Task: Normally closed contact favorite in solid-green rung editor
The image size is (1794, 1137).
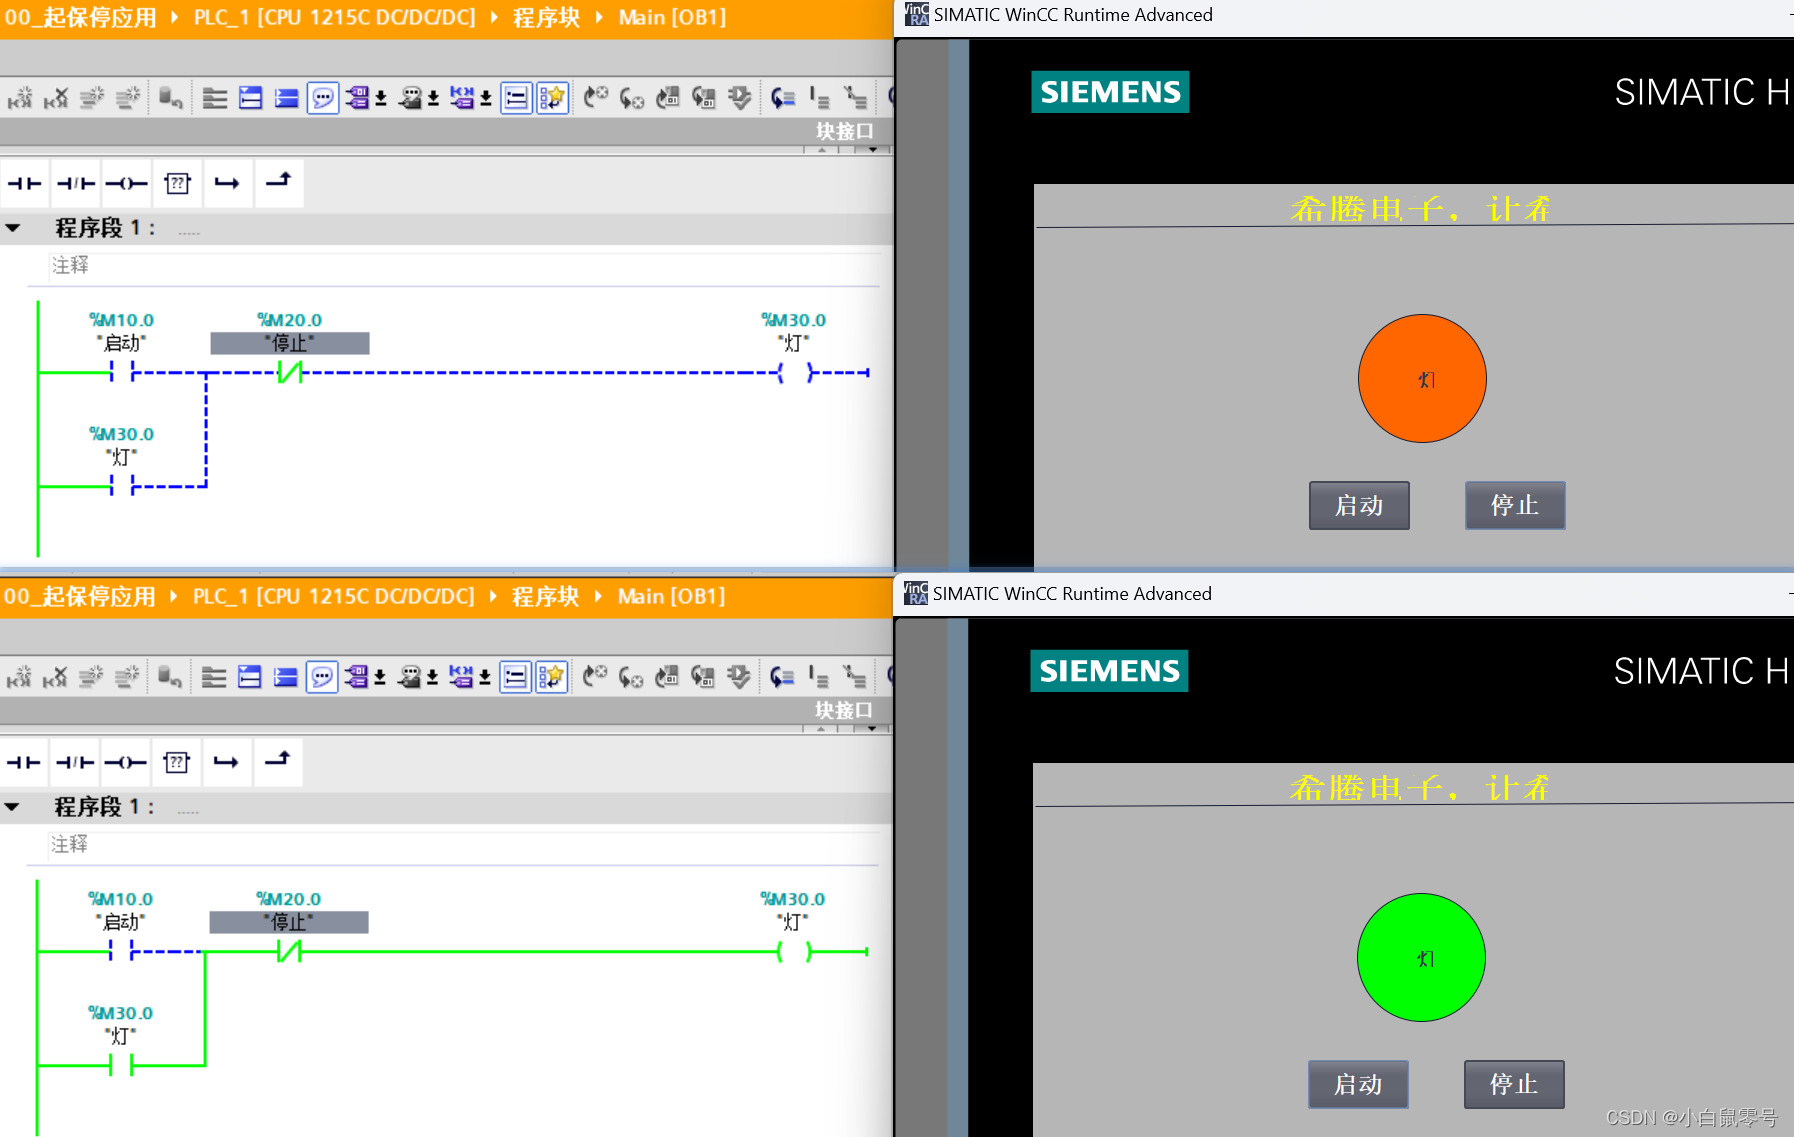Action: [x=75, y=762]
